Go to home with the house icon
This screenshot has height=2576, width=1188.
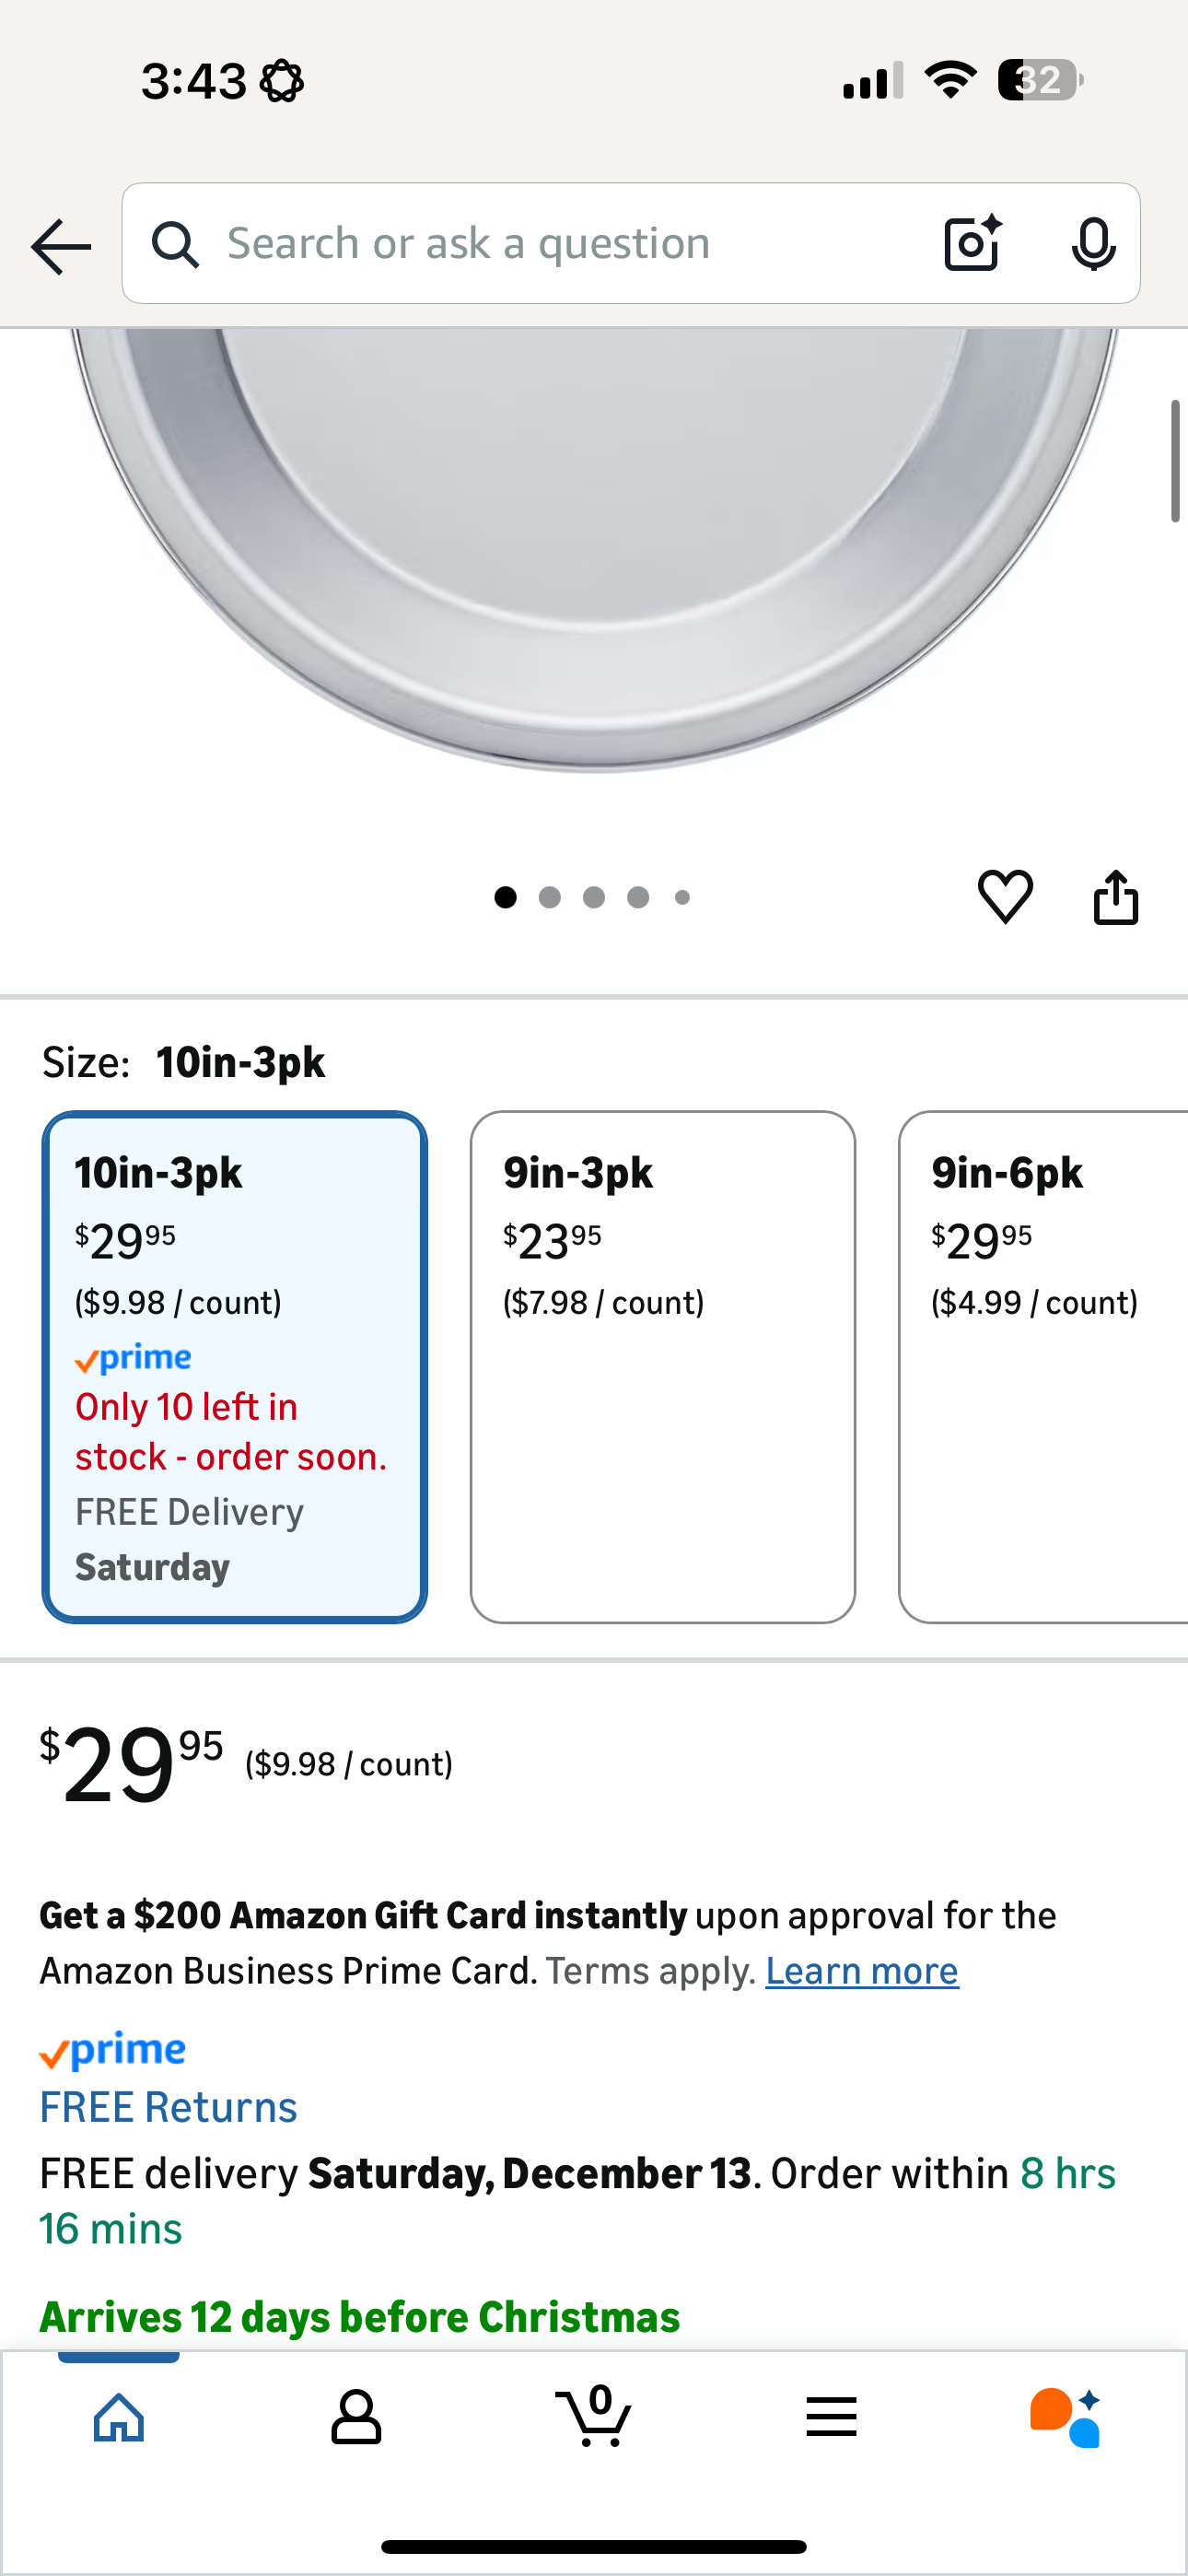[118, 2416]
